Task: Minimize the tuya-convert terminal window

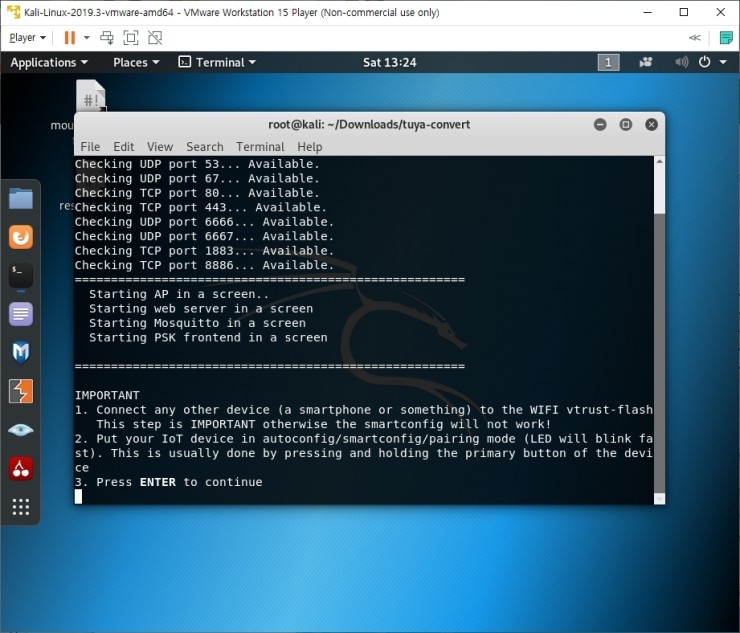Action: (x=600, y=125)
